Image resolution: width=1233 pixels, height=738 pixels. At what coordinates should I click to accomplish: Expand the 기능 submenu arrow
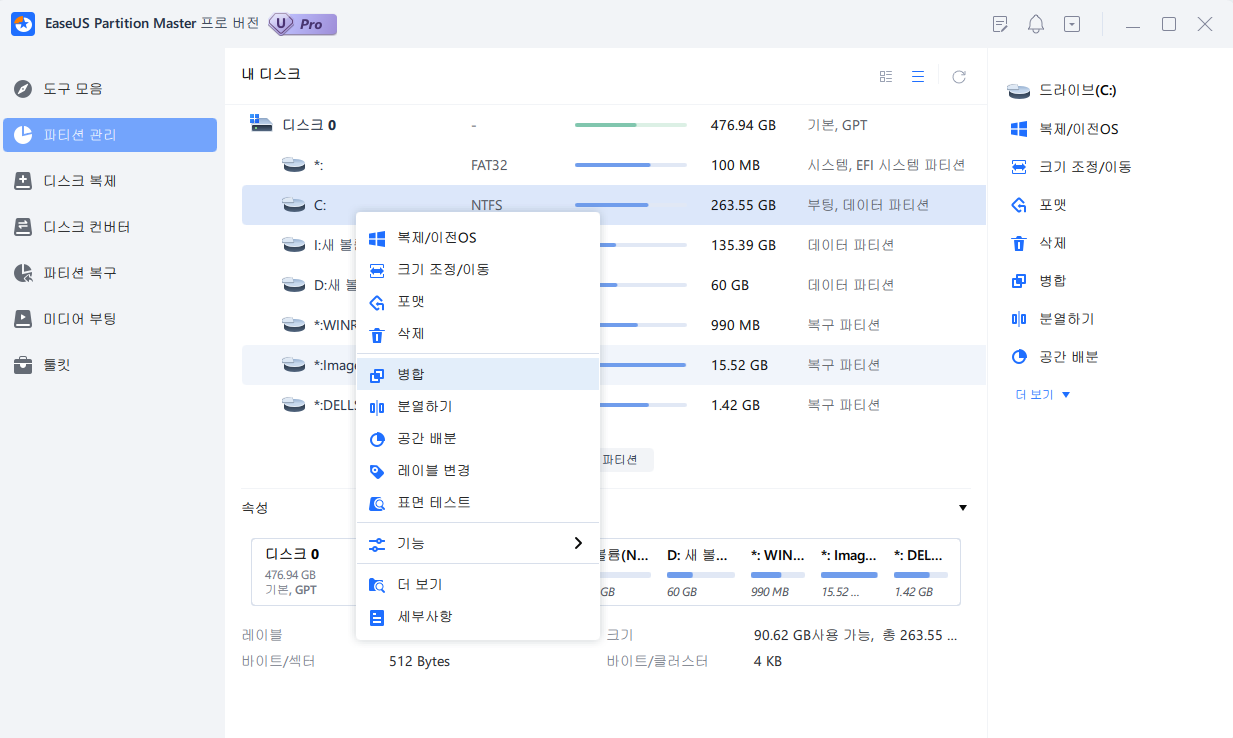pyautogui.click(x=578, y=543)
